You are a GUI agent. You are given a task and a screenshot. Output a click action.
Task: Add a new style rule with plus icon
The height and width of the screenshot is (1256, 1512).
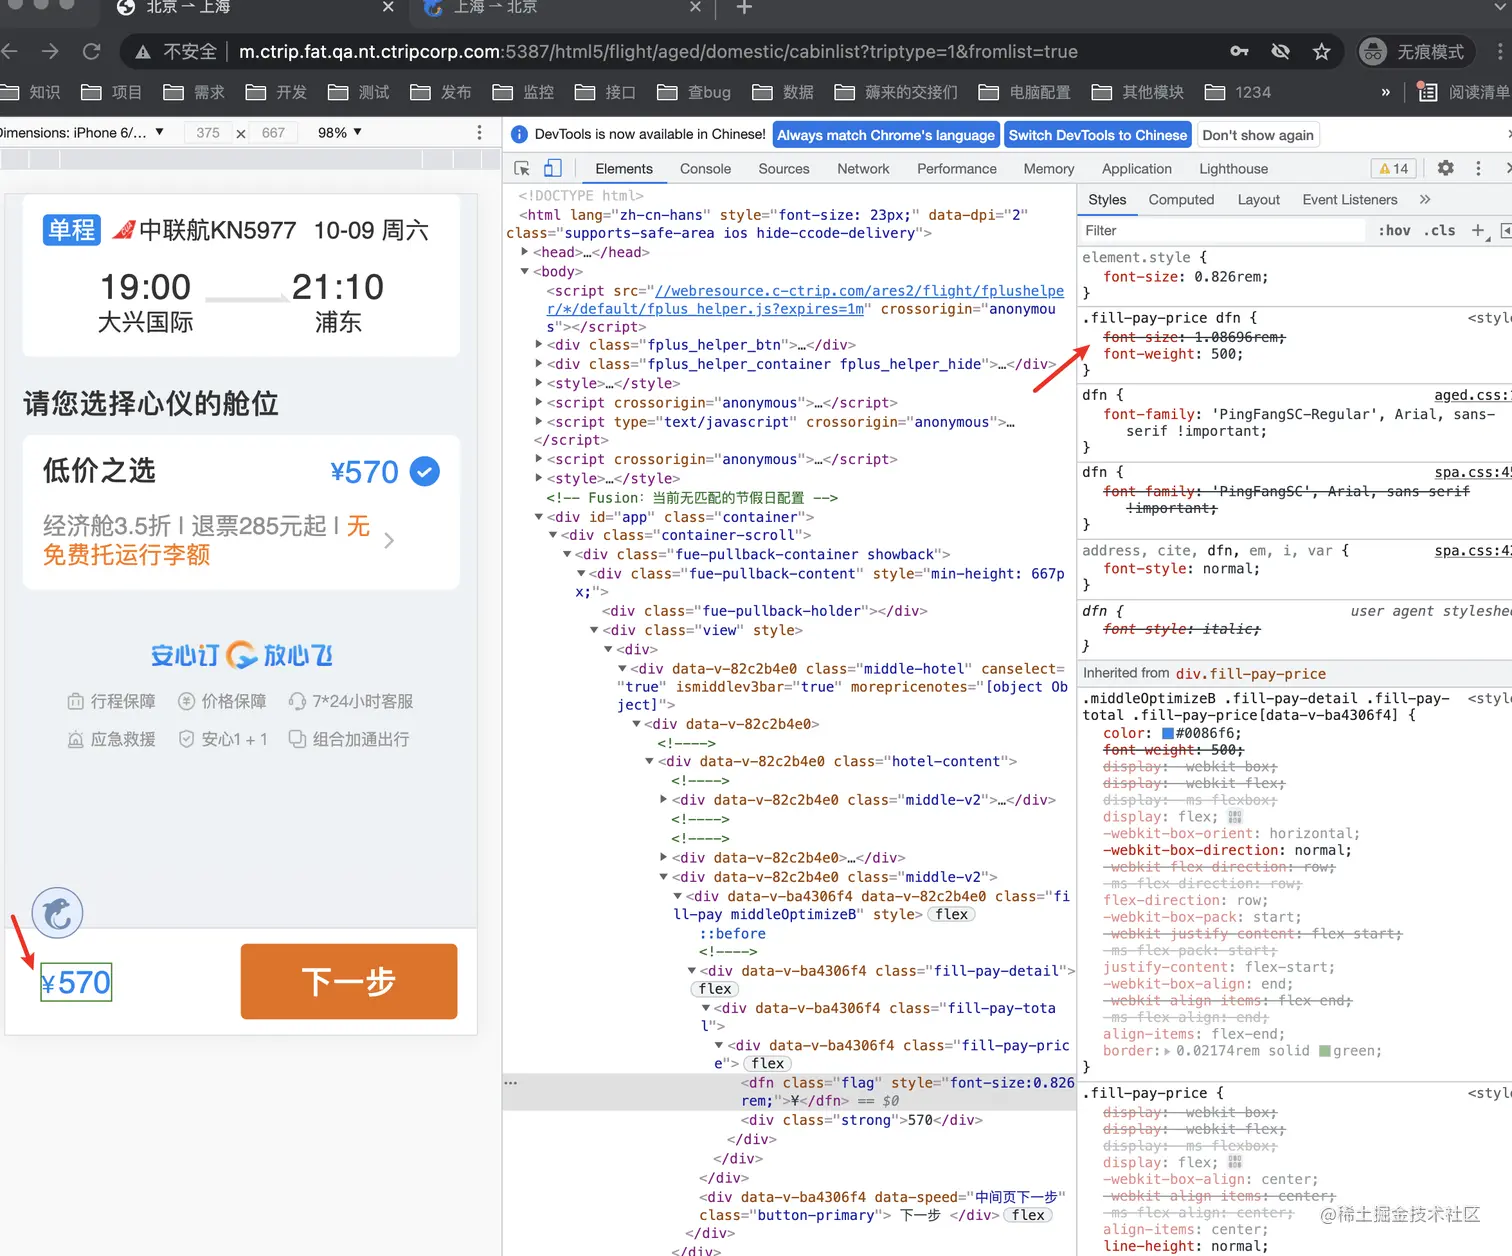point(1478,230)
